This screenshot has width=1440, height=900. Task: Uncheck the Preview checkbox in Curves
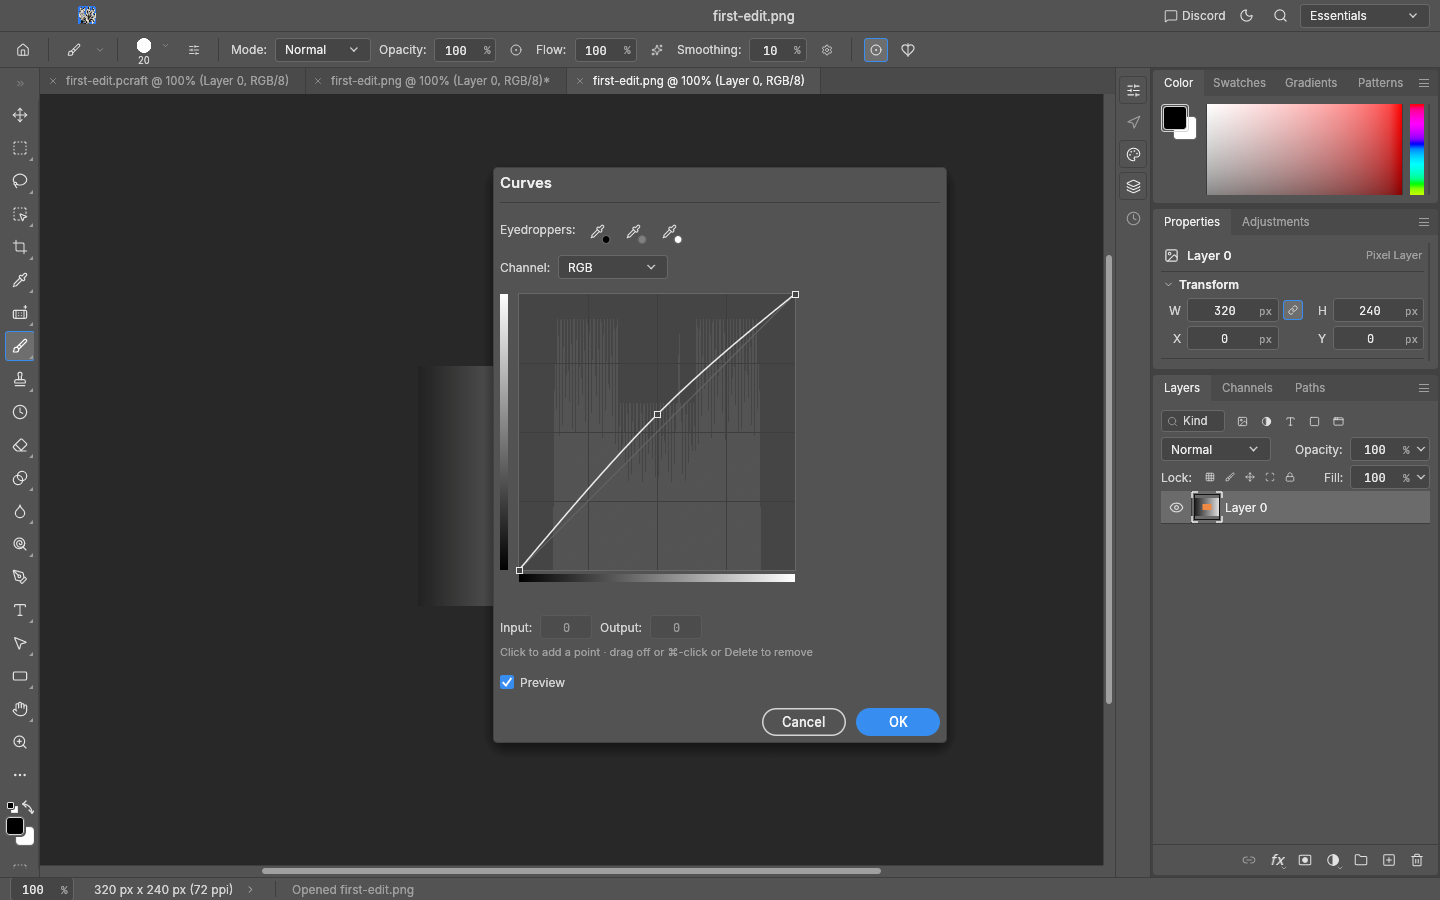point(507,682)
